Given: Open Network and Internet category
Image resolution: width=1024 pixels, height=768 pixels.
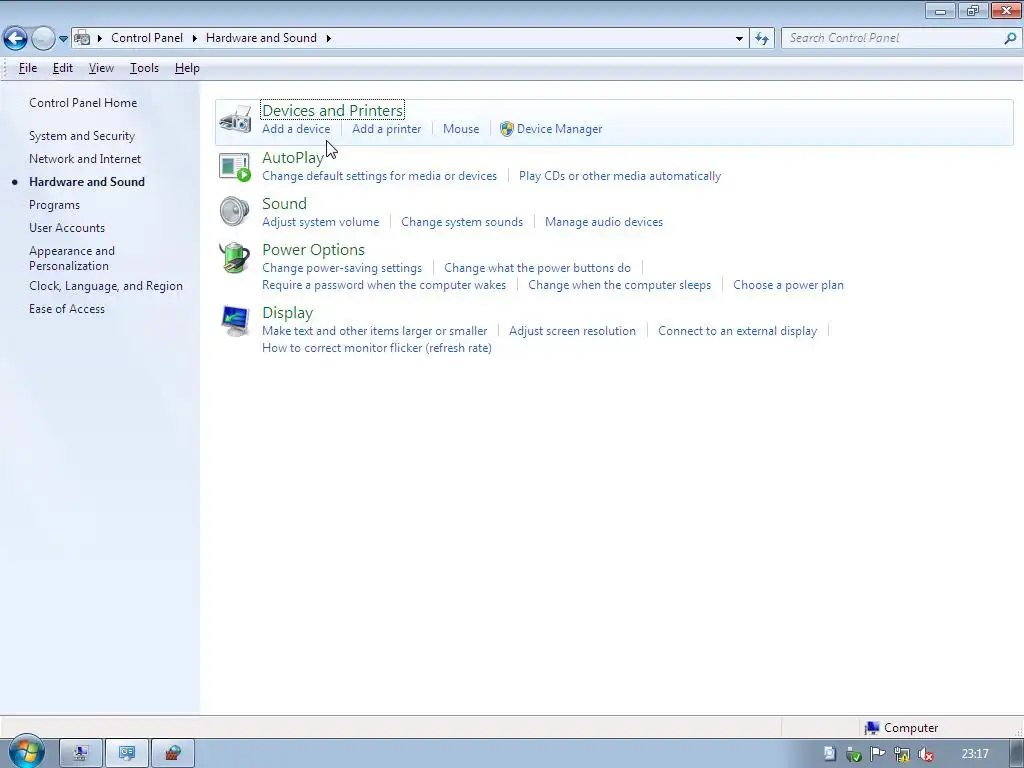Looking at the screenshot, I should point(85,159).
